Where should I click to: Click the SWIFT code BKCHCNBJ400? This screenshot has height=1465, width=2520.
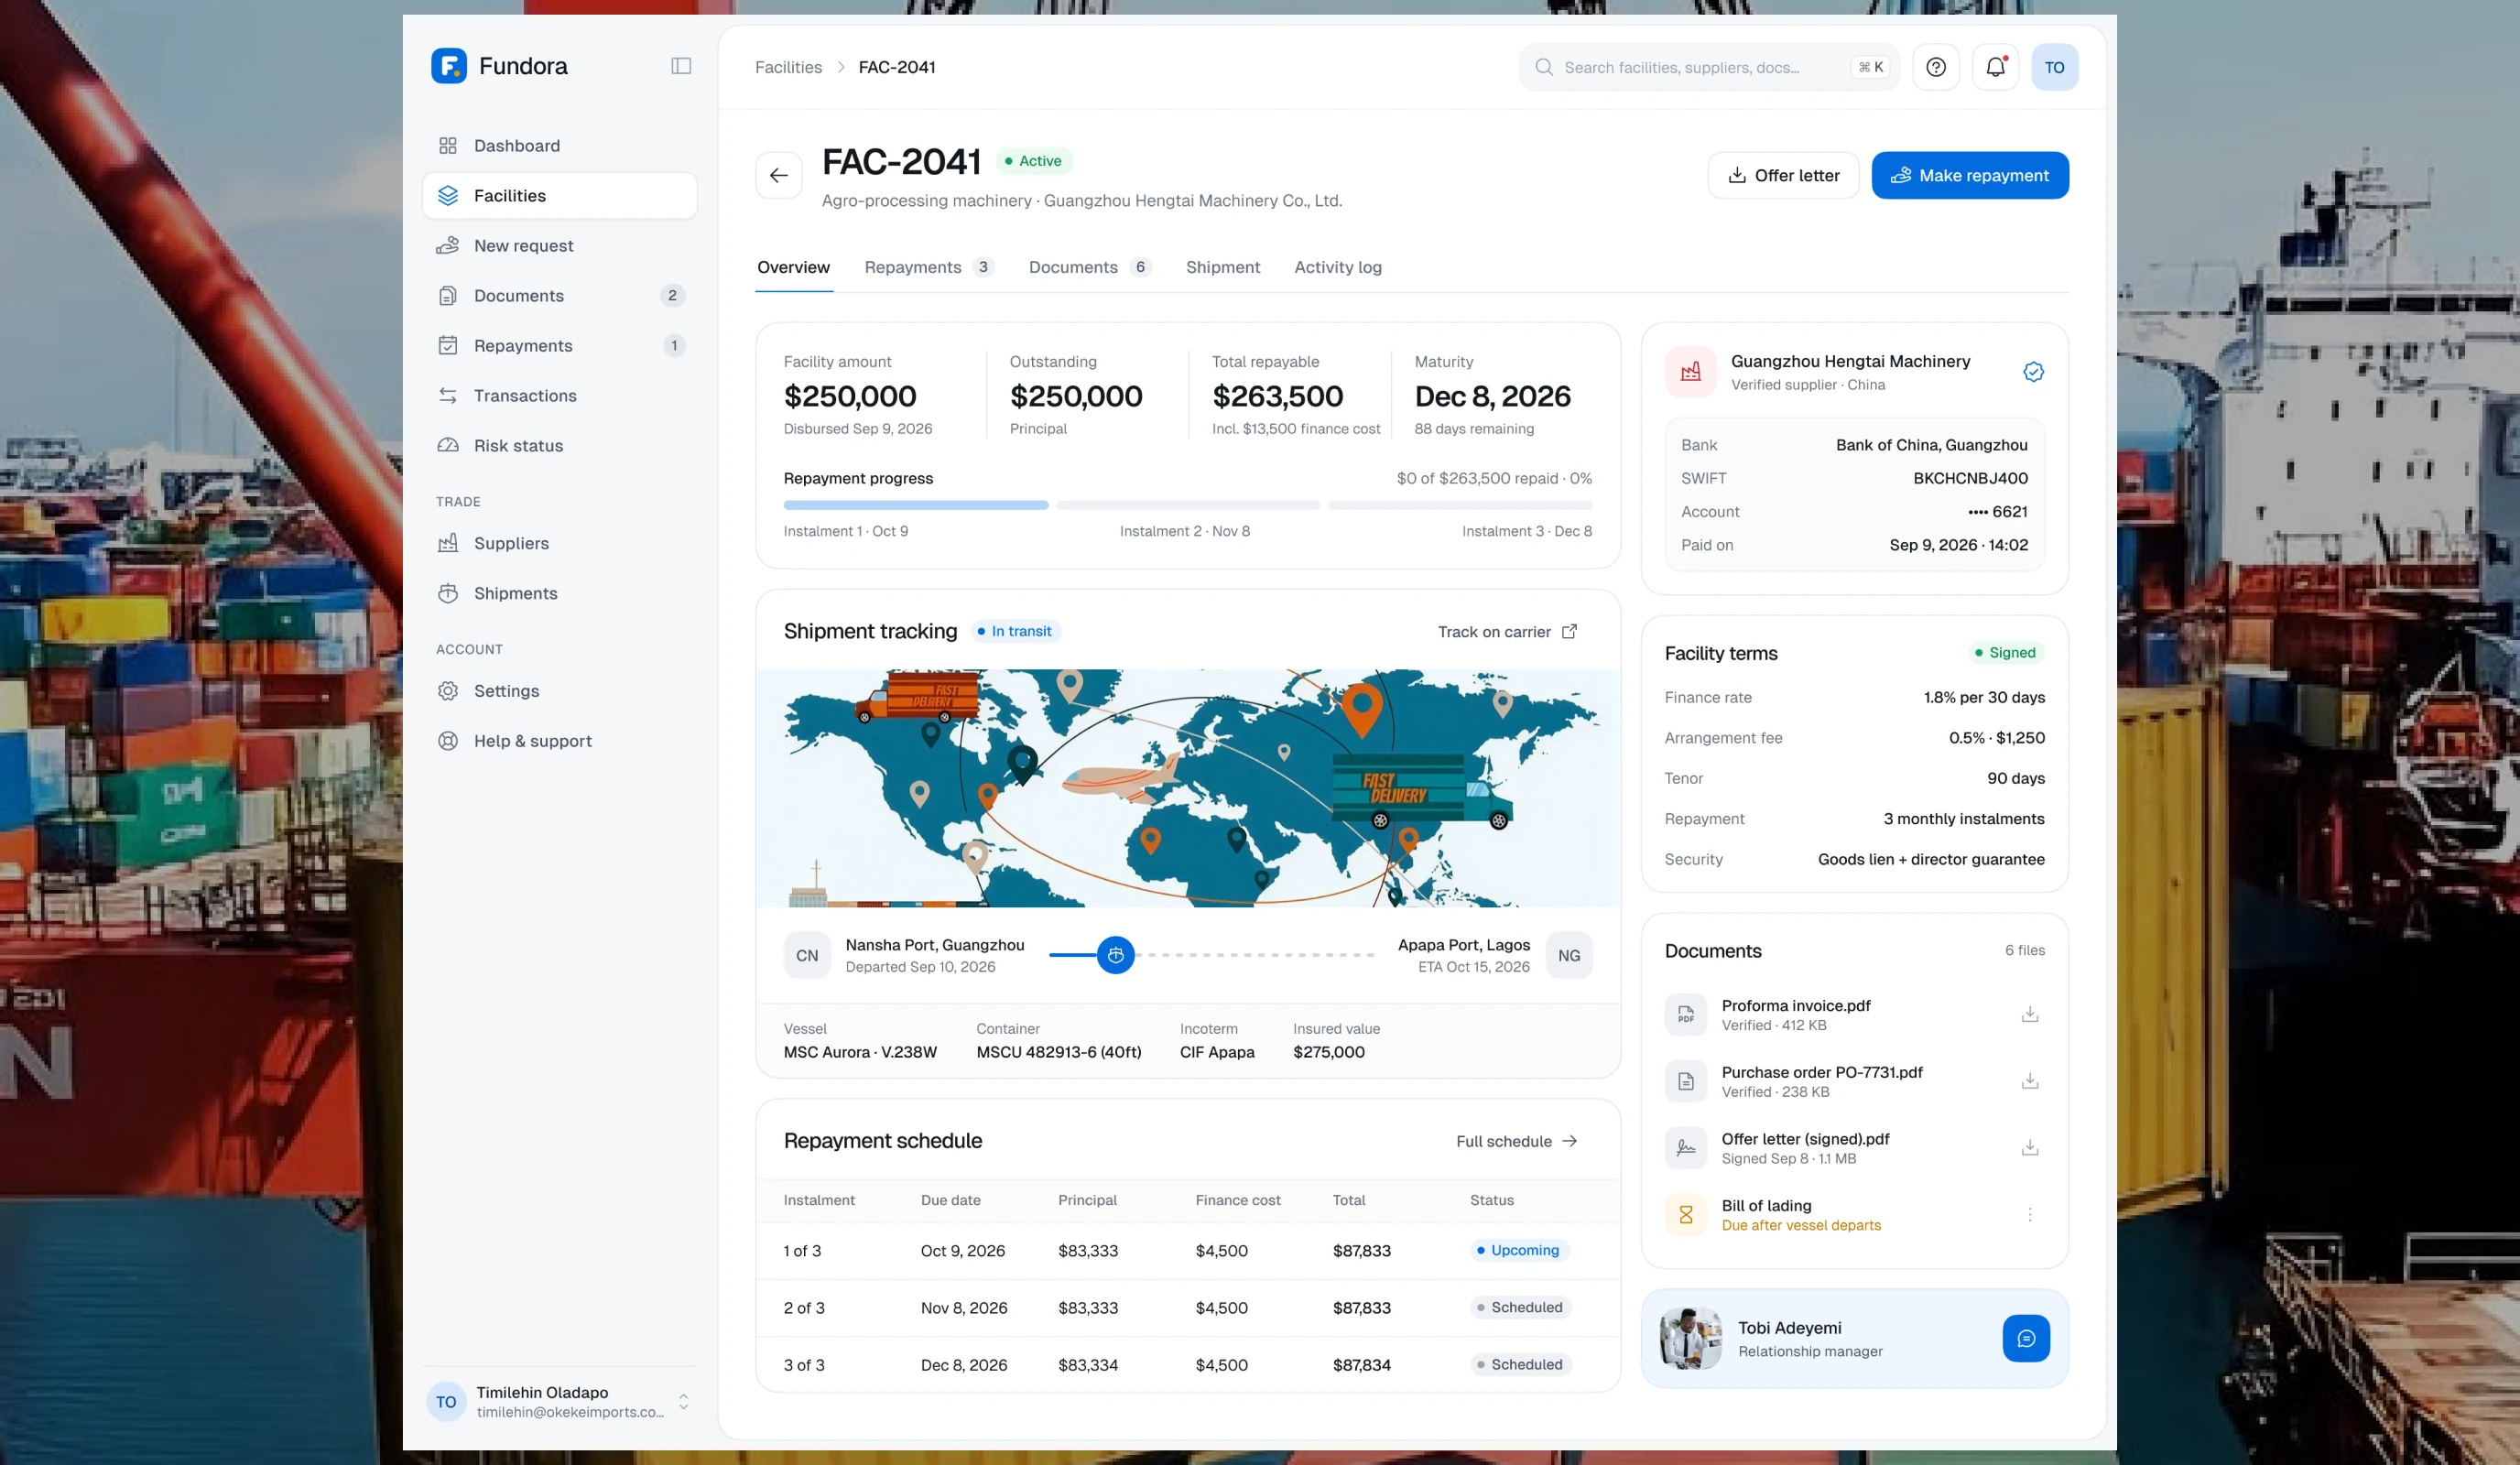tap(1970, 478)
